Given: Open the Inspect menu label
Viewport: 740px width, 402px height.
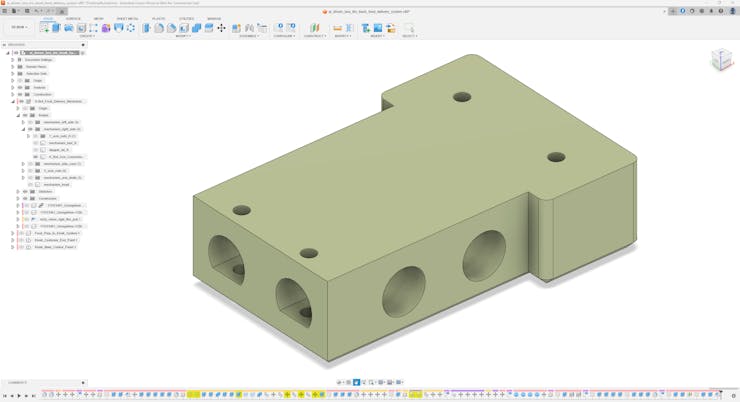Looking at the screenshot, I should click(343, 36).
